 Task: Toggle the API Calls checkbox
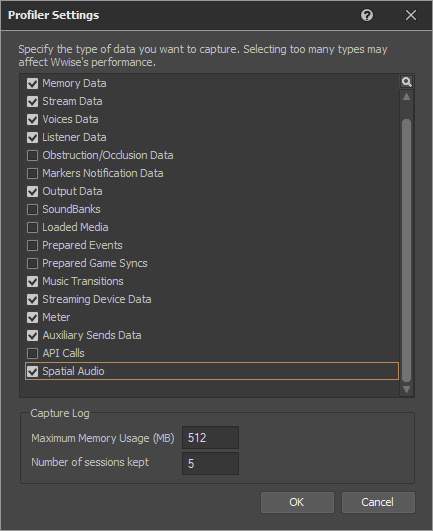(x=33, y=353)
